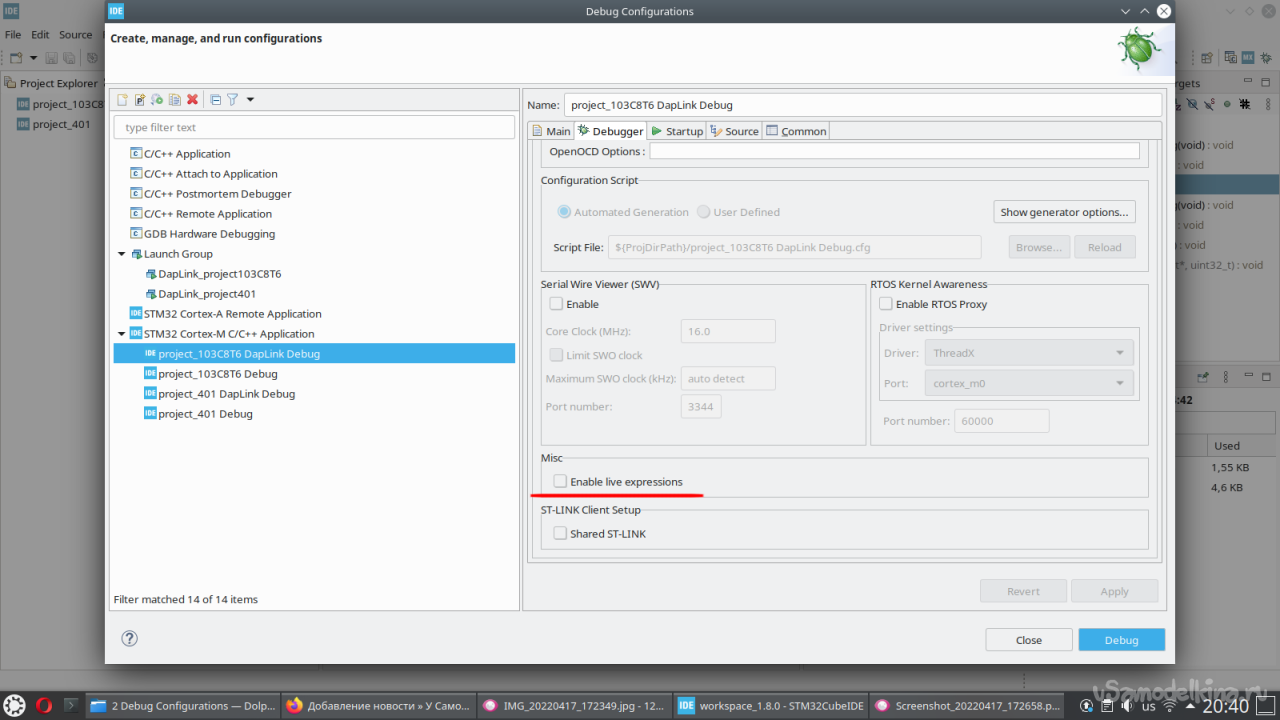Click the Export launch configuration icon

[x=157, y=99]
